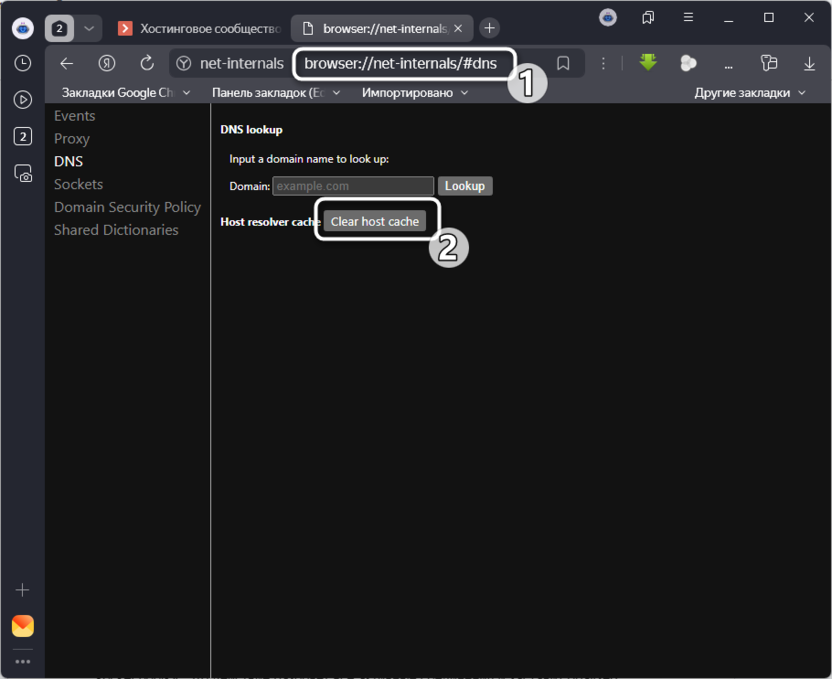Open Yandex home page icon
Image resolution: width=832 pixels, height=679 pixels.
pos(107,64)
